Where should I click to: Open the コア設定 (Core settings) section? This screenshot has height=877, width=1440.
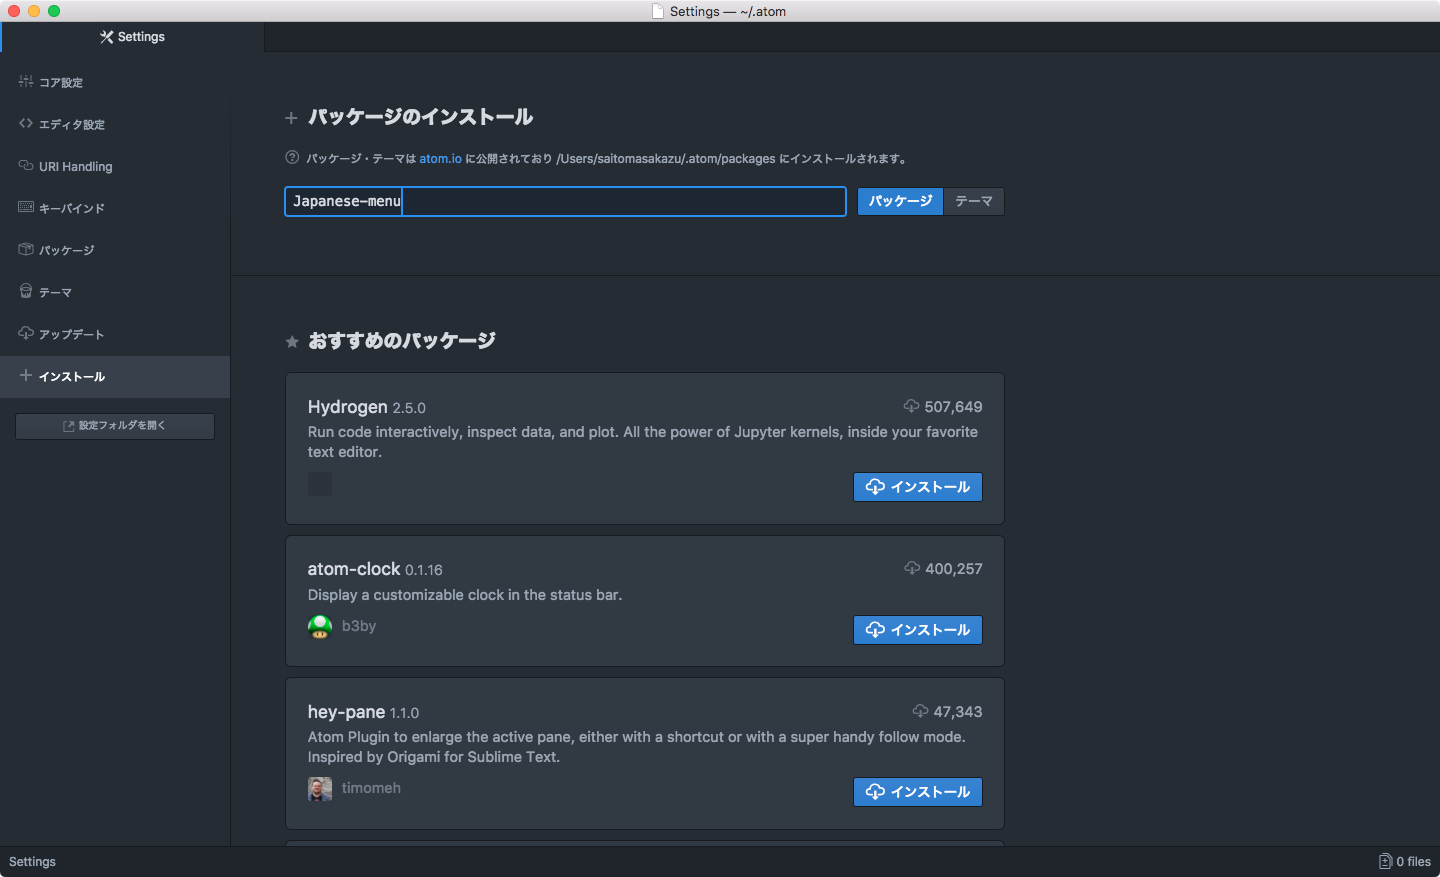[115, 82]
